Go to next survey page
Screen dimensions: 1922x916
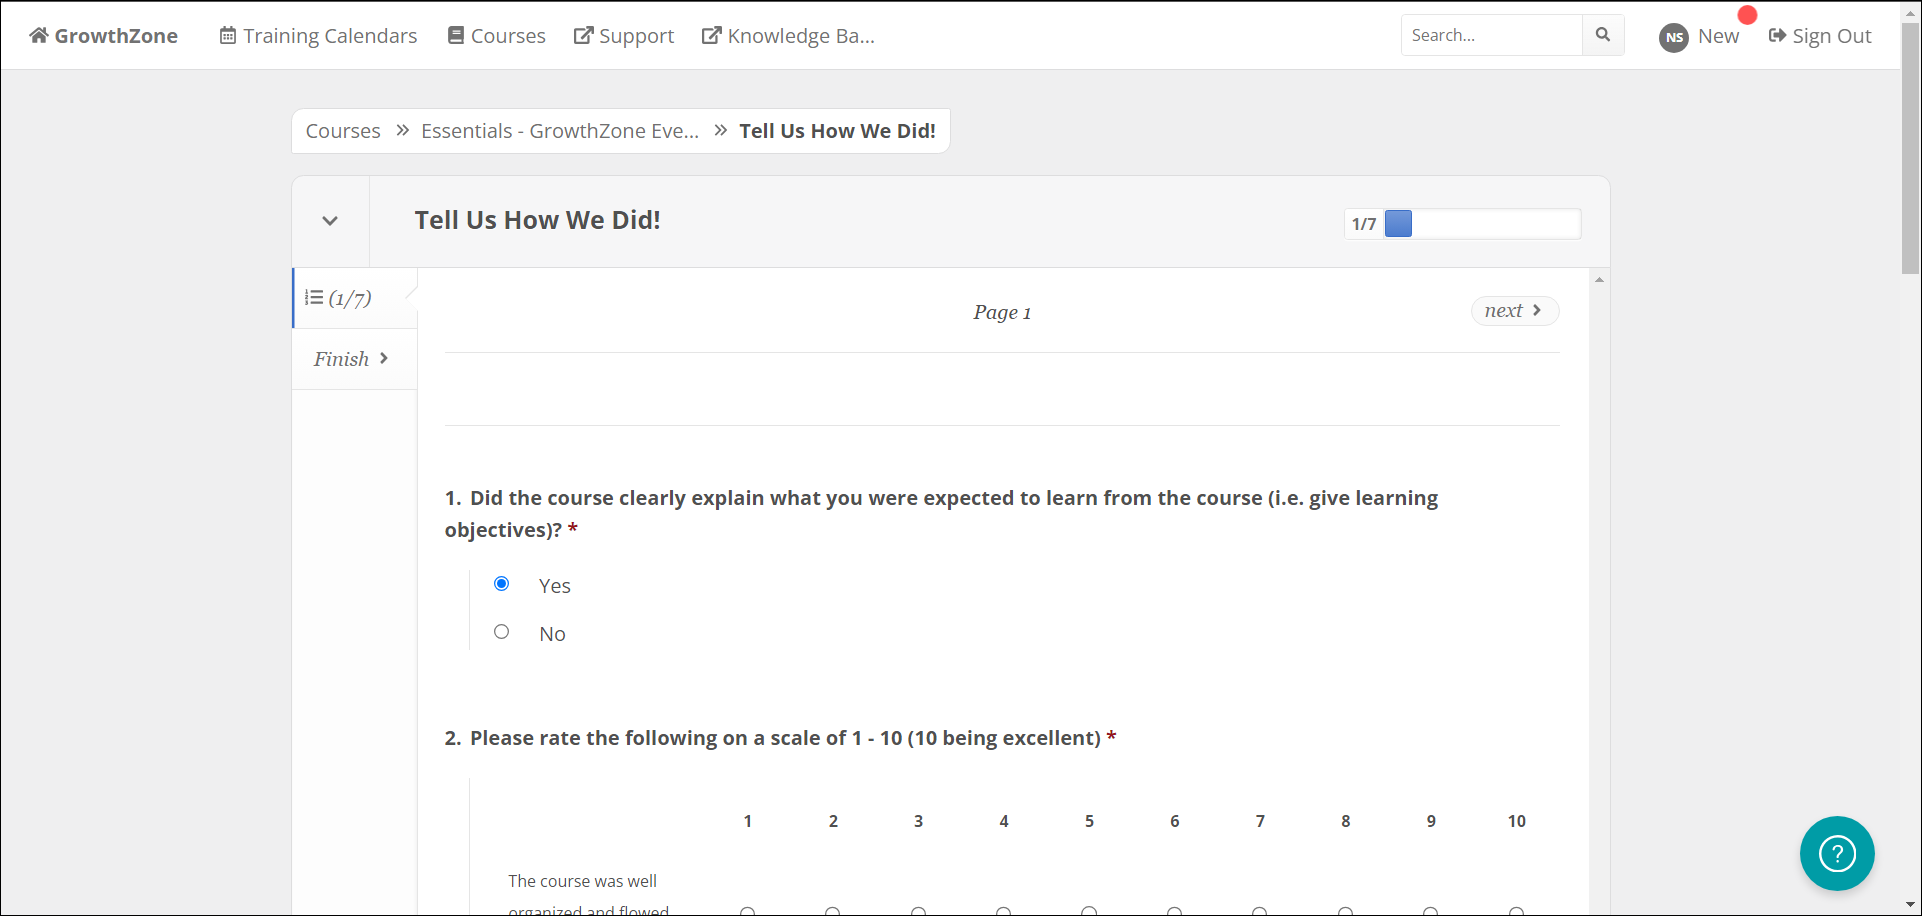click(1514, 311)
